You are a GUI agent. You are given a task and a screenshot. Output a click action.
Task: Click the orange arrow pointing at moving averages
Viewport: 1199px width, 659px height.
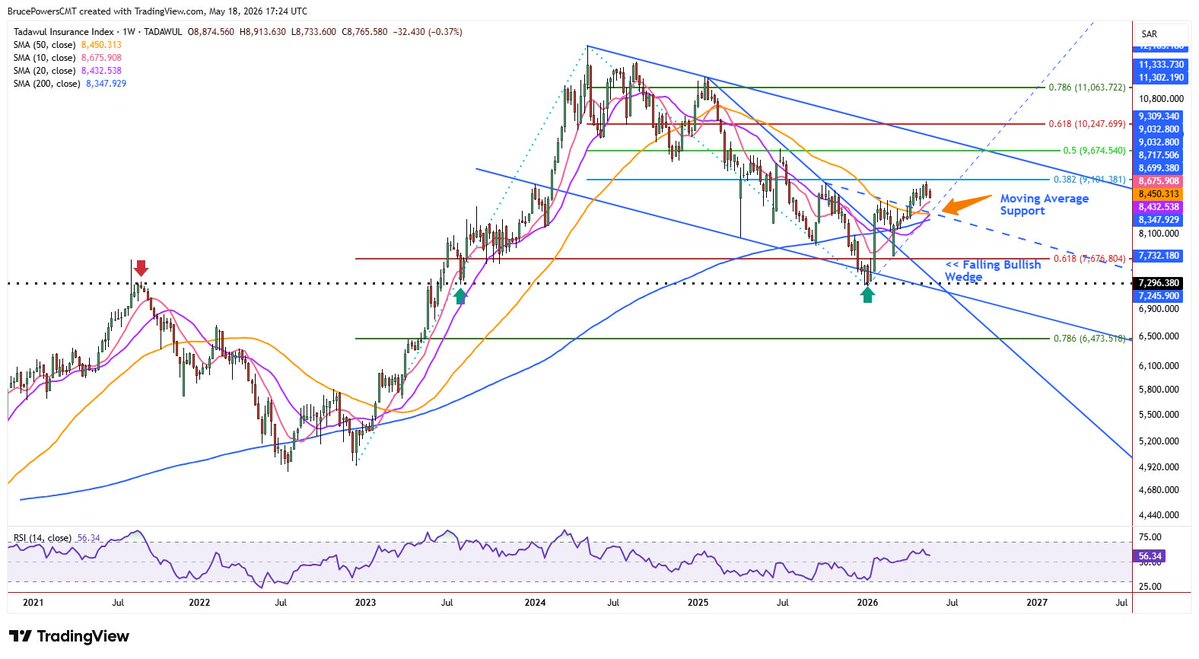(966, 203)
